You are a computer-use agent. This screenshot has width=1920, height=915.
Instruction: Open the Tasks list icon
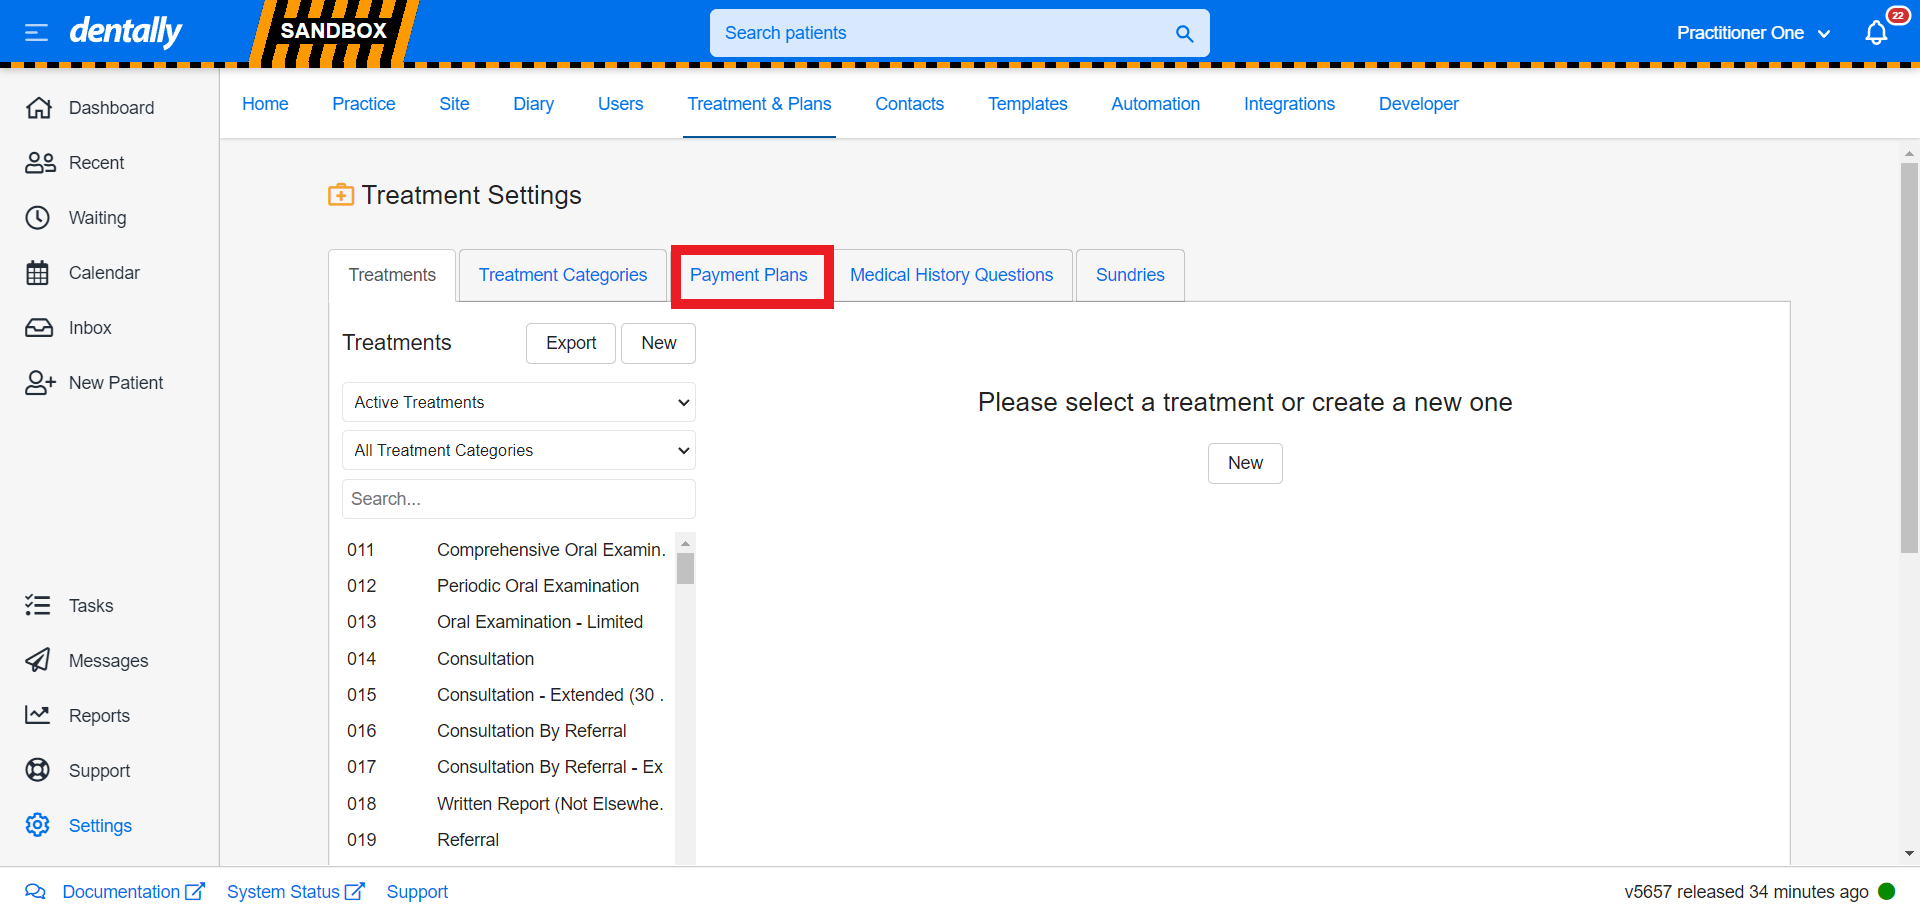click(x=38, y=605)
